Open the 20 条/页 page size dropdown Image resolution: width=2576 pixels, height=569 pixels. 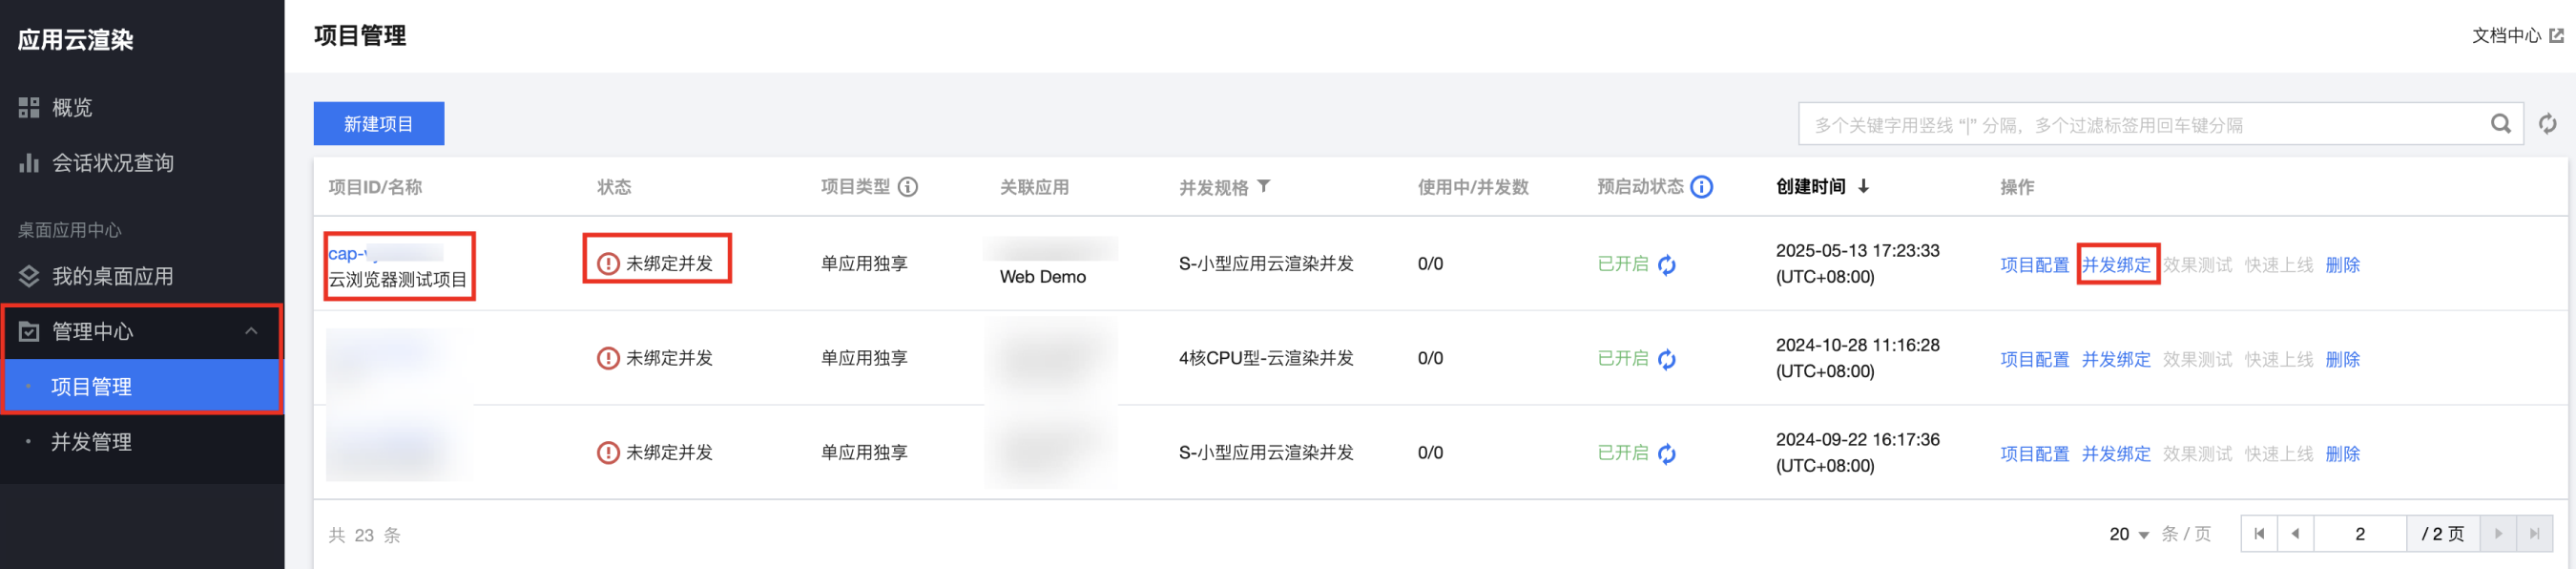point(2130,535)
